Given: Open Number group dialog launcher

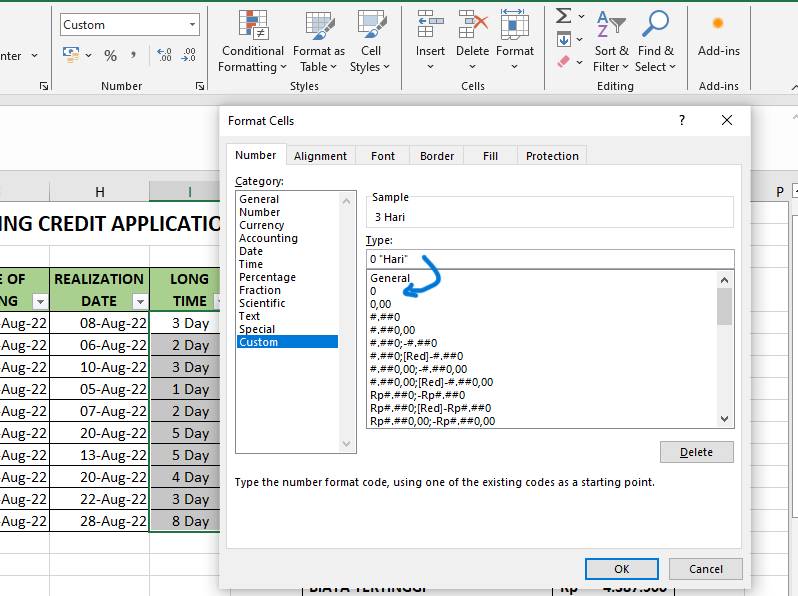Looking at the screenshot, I should (200, 87).
